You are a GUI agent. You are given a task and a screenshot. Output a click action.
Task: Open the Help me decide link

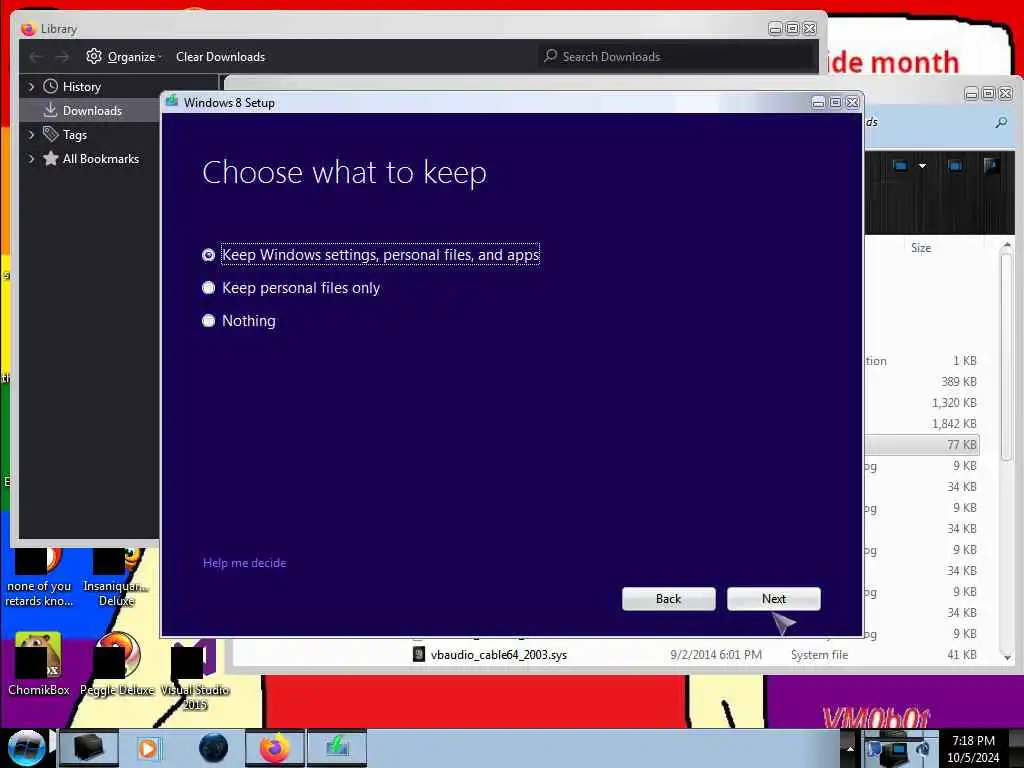coord(244,563)
